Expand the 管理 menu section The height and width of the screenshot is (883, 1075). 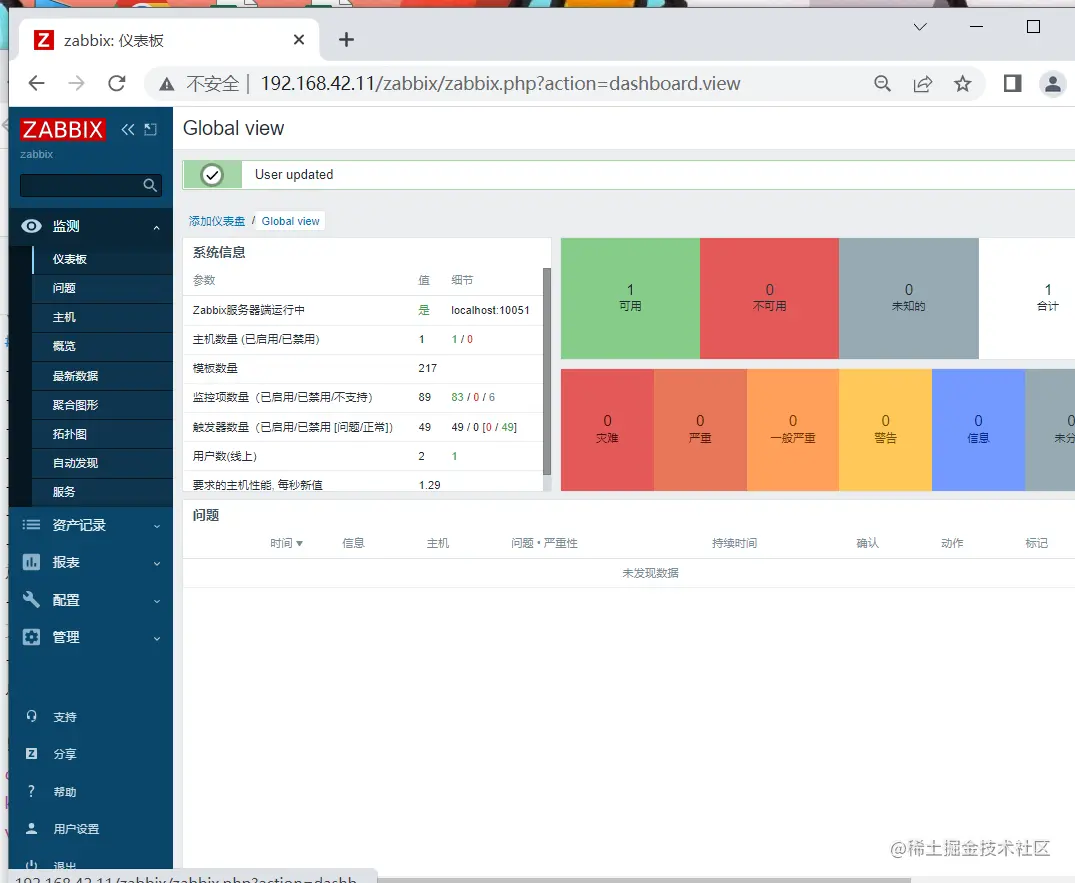(156, 638)
